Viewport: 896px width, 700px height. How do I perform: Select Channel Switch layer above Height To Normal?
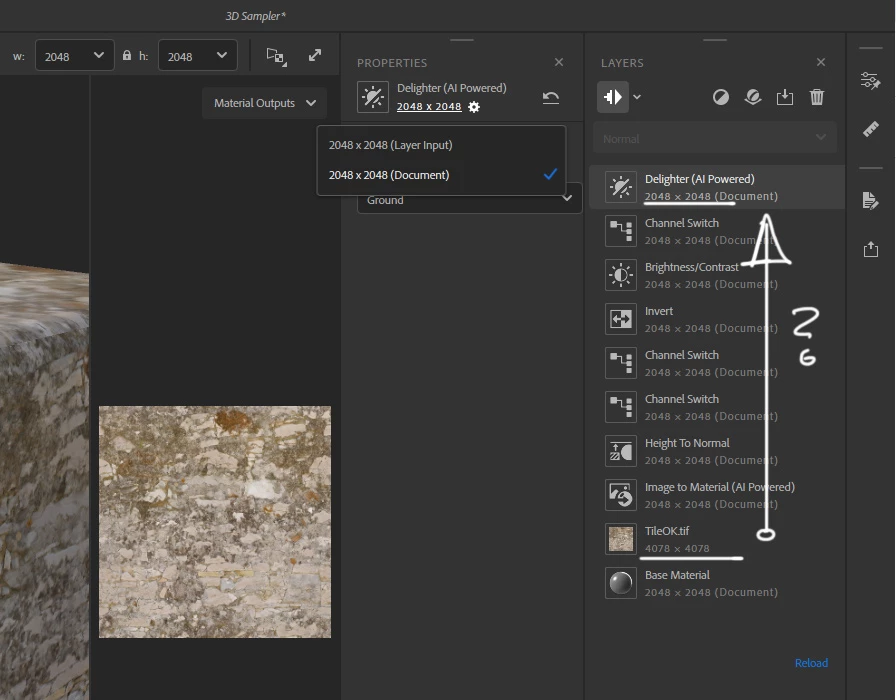[x=717, y=407]
